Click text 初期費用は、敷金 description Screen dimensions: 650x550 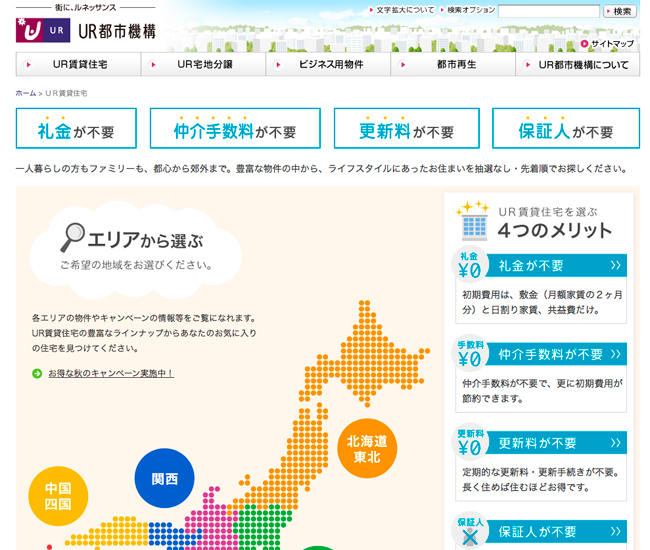542,302
